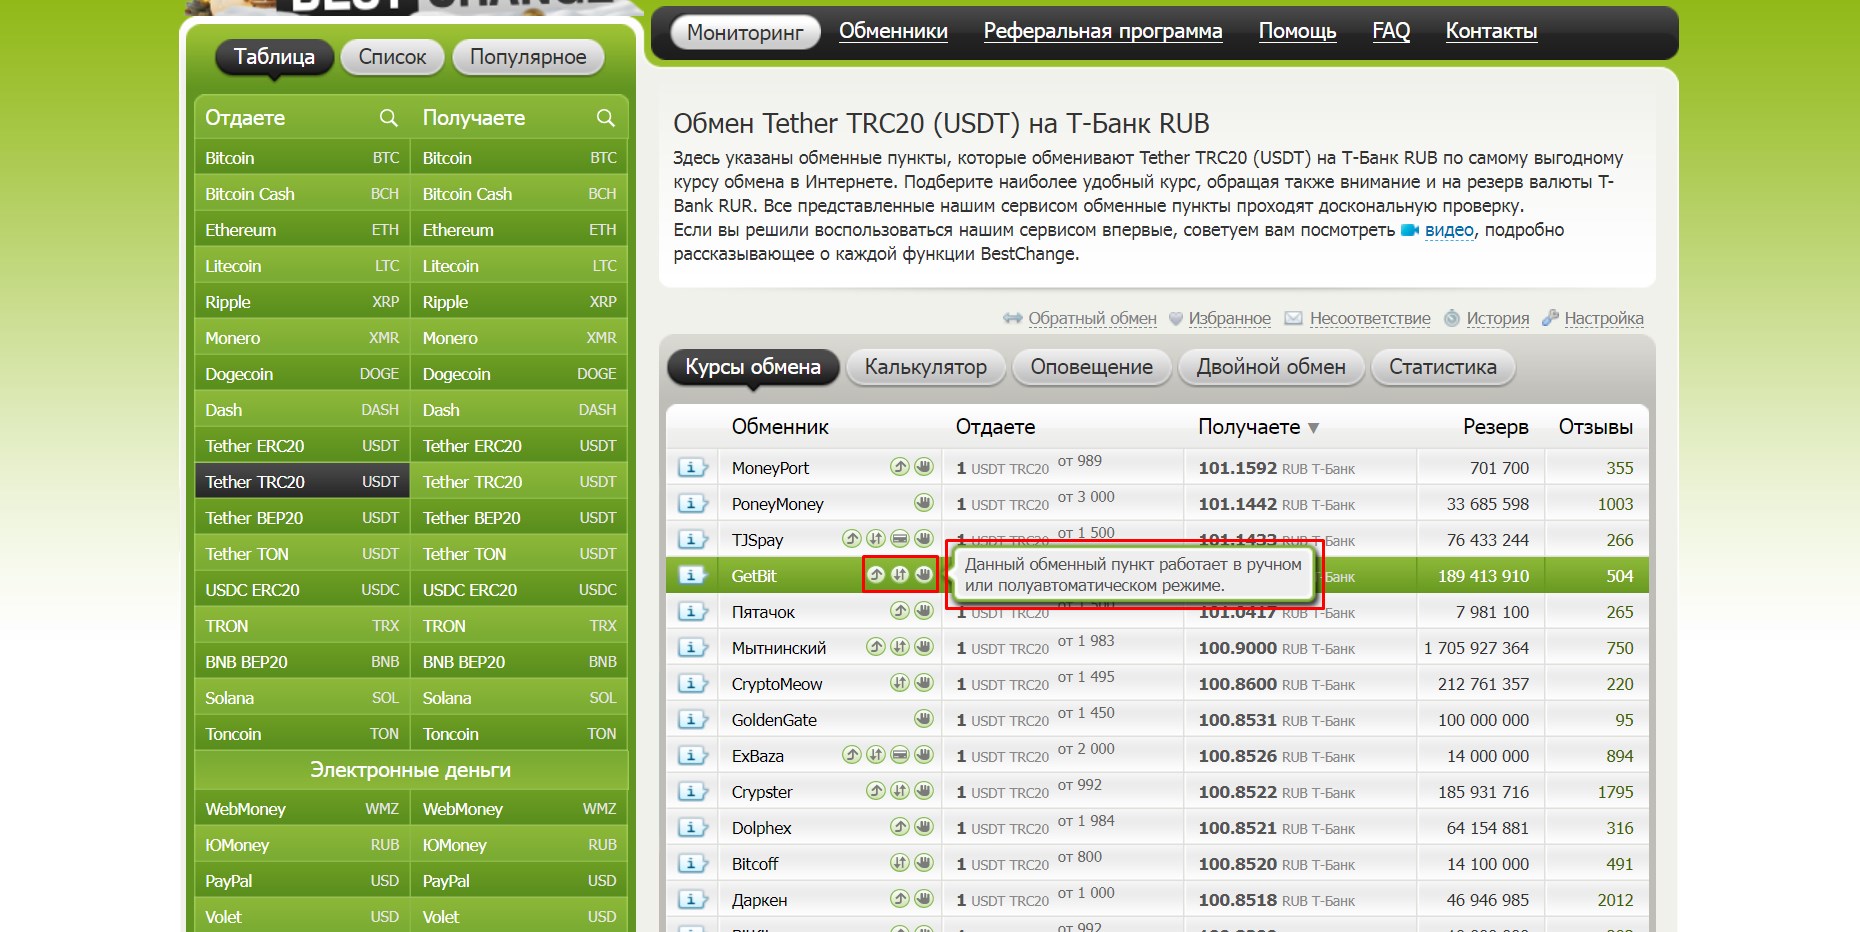The image size is (1860, 932).
Task: Sort by Отзывы column header
Action: pos(1596,427)
